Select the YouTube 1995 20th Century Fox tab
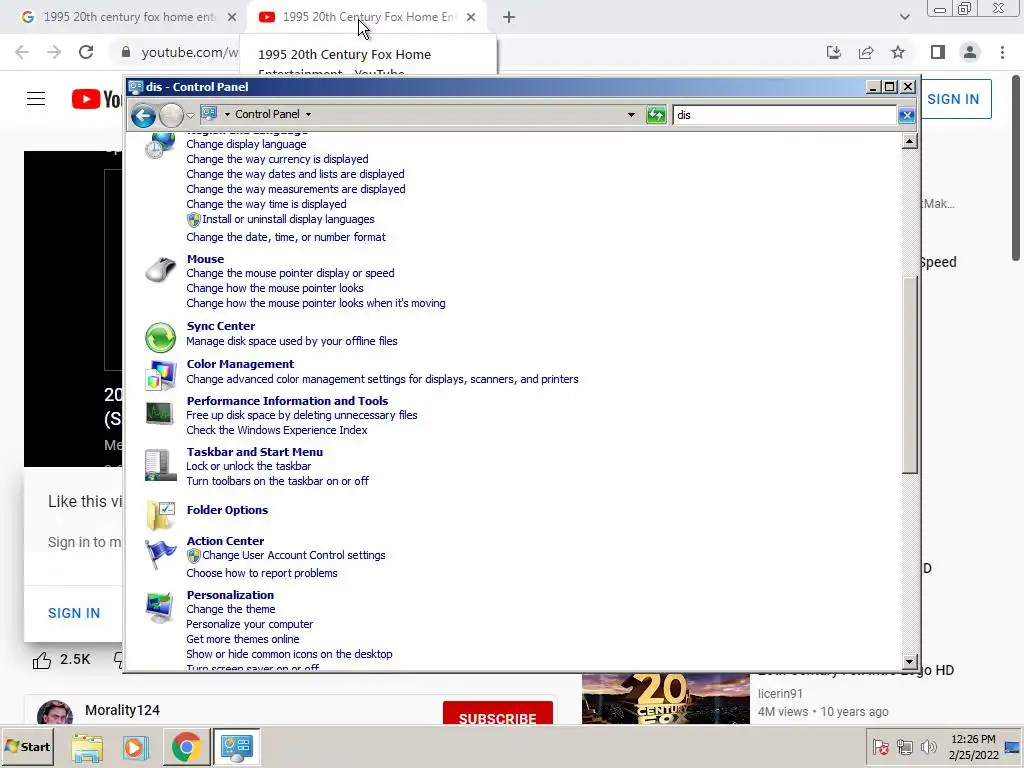Image resolution: width=1024 pixels, height=768 pixels. coord(366,17)
